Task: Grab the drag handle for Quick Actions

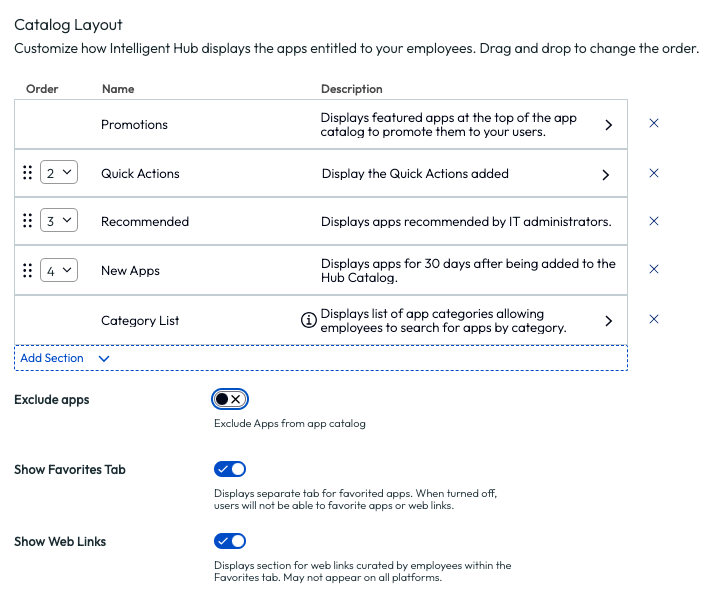Action: coord(27,173)
